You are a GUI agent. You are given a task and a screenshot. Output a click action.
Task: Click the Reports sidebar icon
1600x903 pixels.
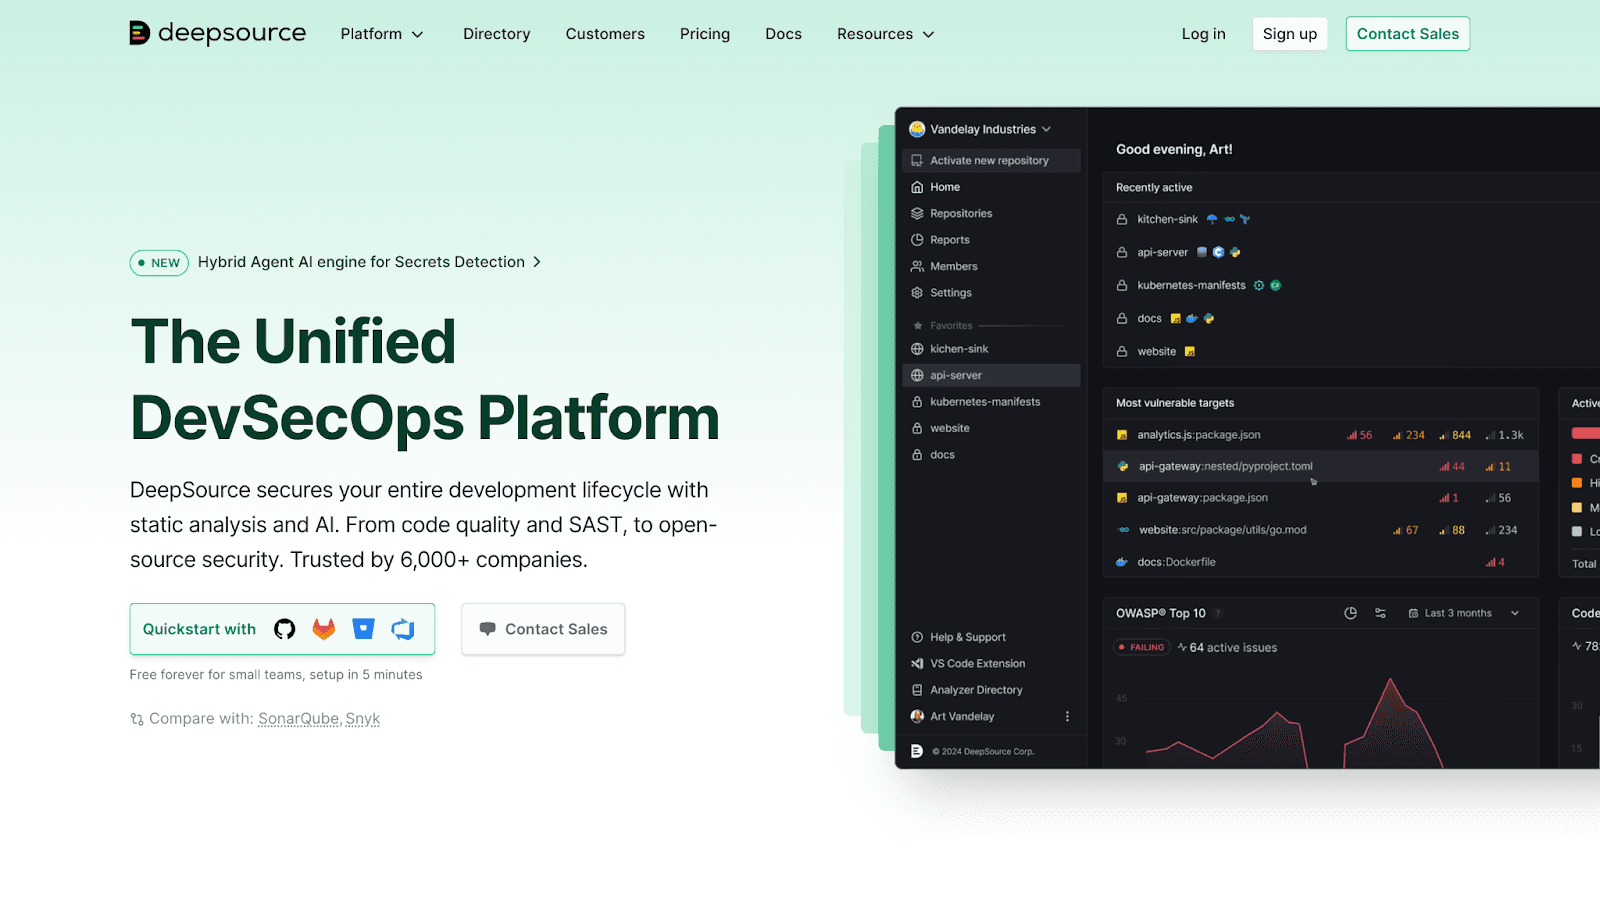coord(917,240)
